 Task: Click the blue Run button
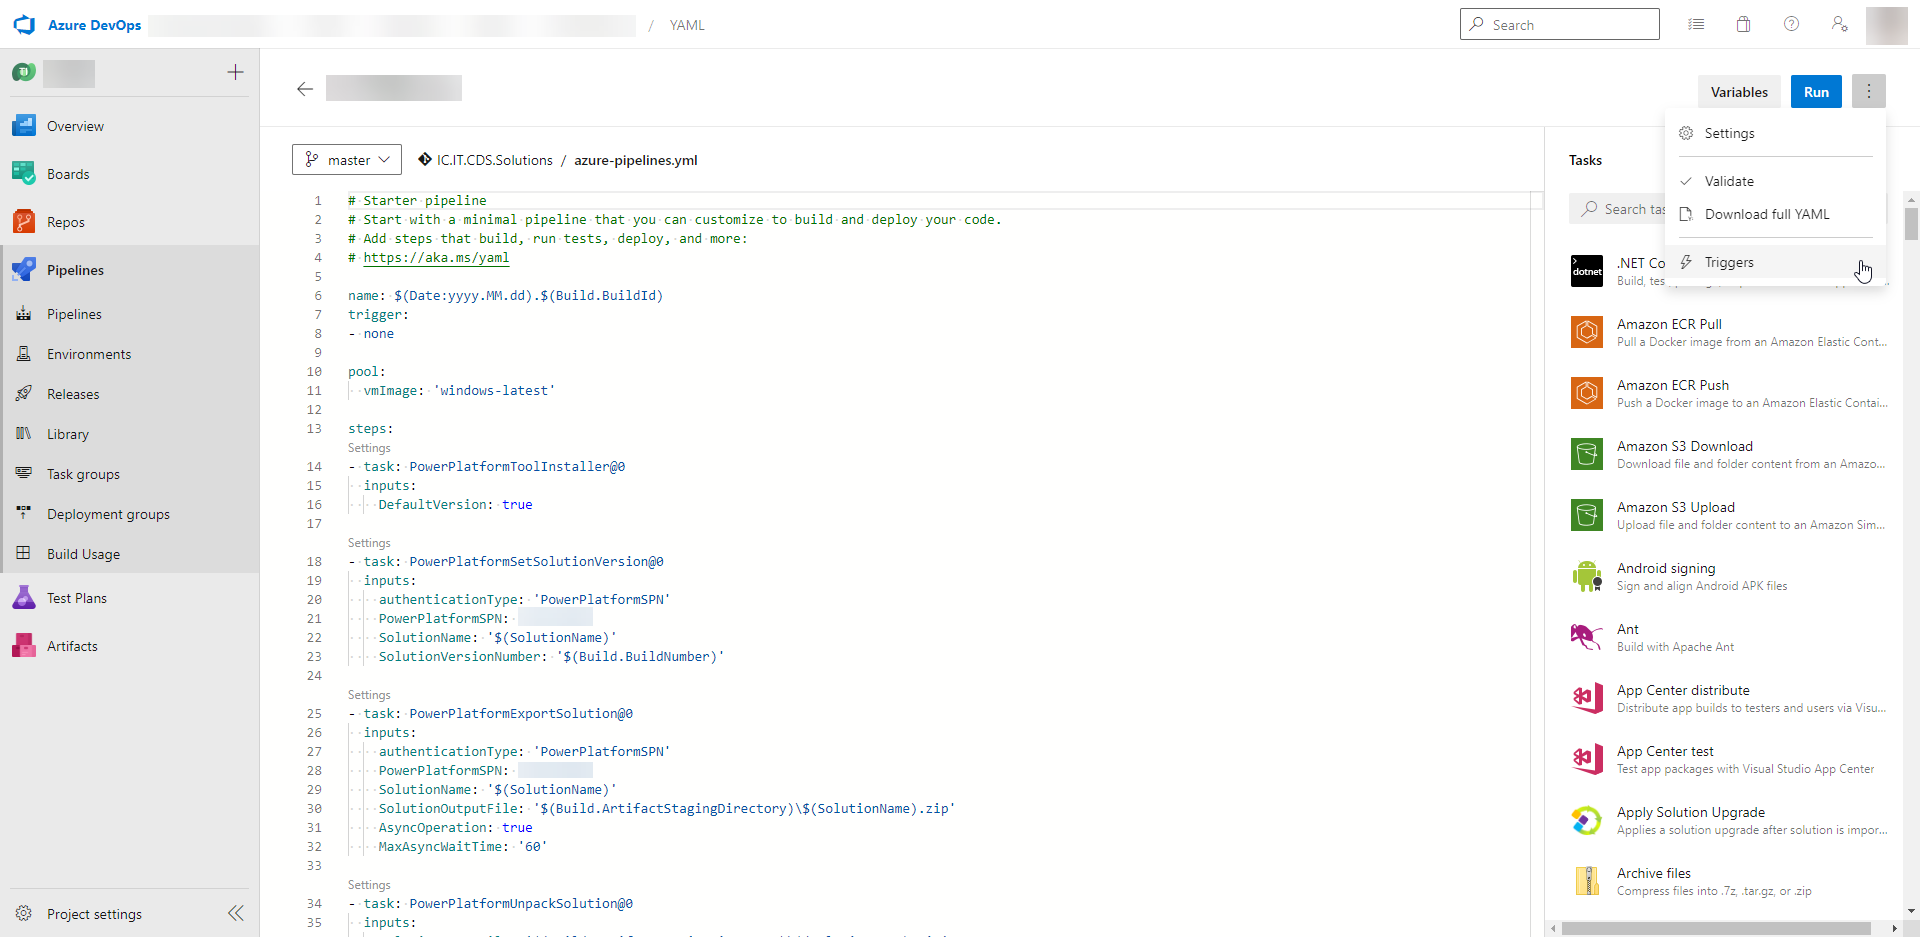coord(1816,91)
